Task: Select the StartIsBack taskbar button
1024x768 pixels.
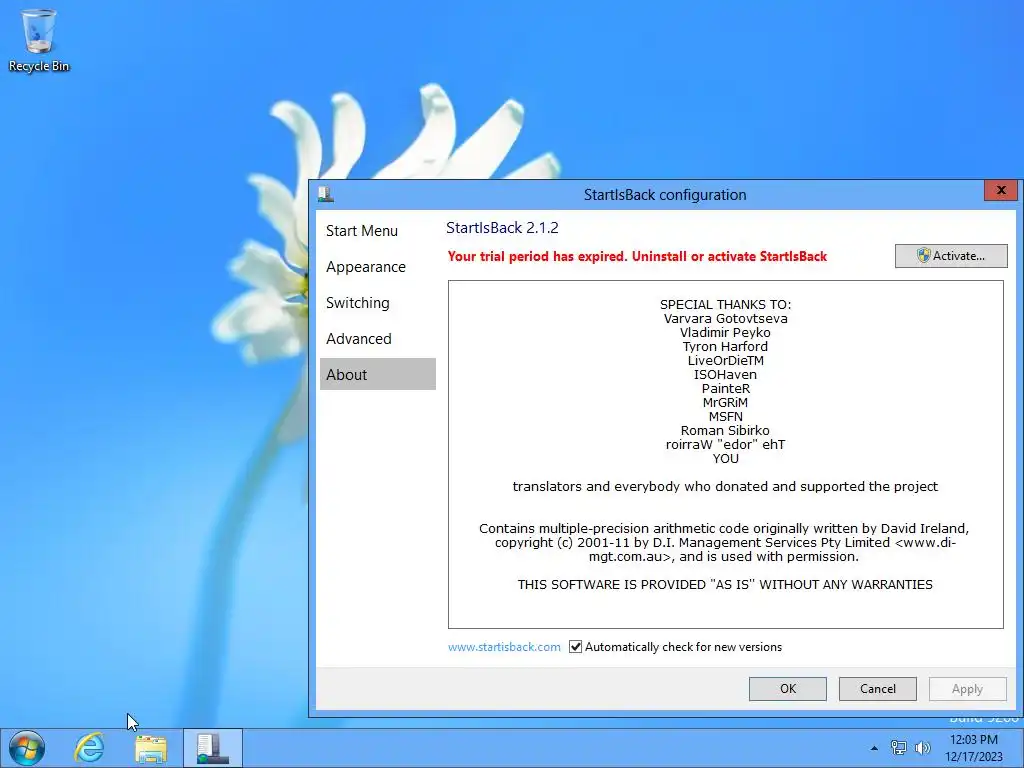Action: [213, 748]
